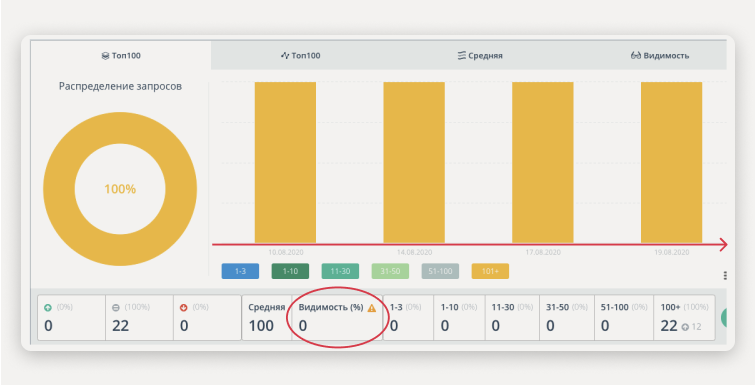Viewport: 756px width, 385px height.
Task: Toggle the 11-30 legend filter
Action: [x=340, y=271]
